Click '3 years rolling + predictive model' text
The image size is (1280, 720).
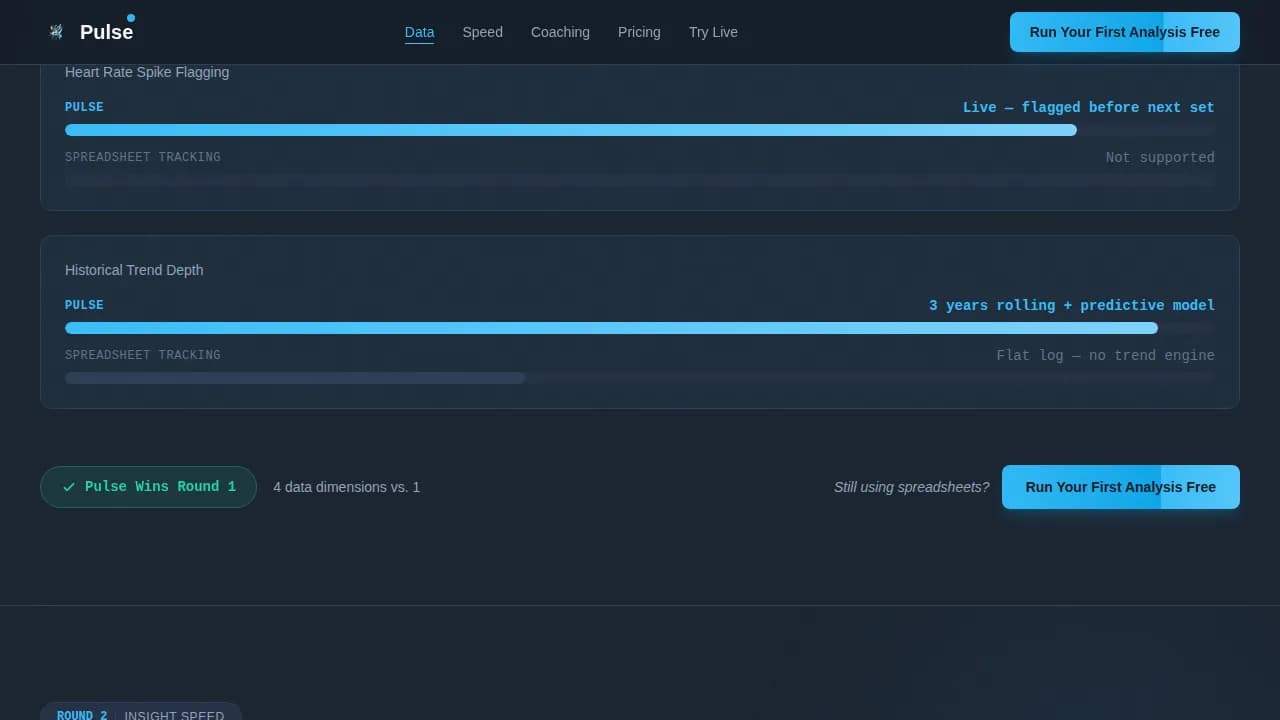[1072, 305]
